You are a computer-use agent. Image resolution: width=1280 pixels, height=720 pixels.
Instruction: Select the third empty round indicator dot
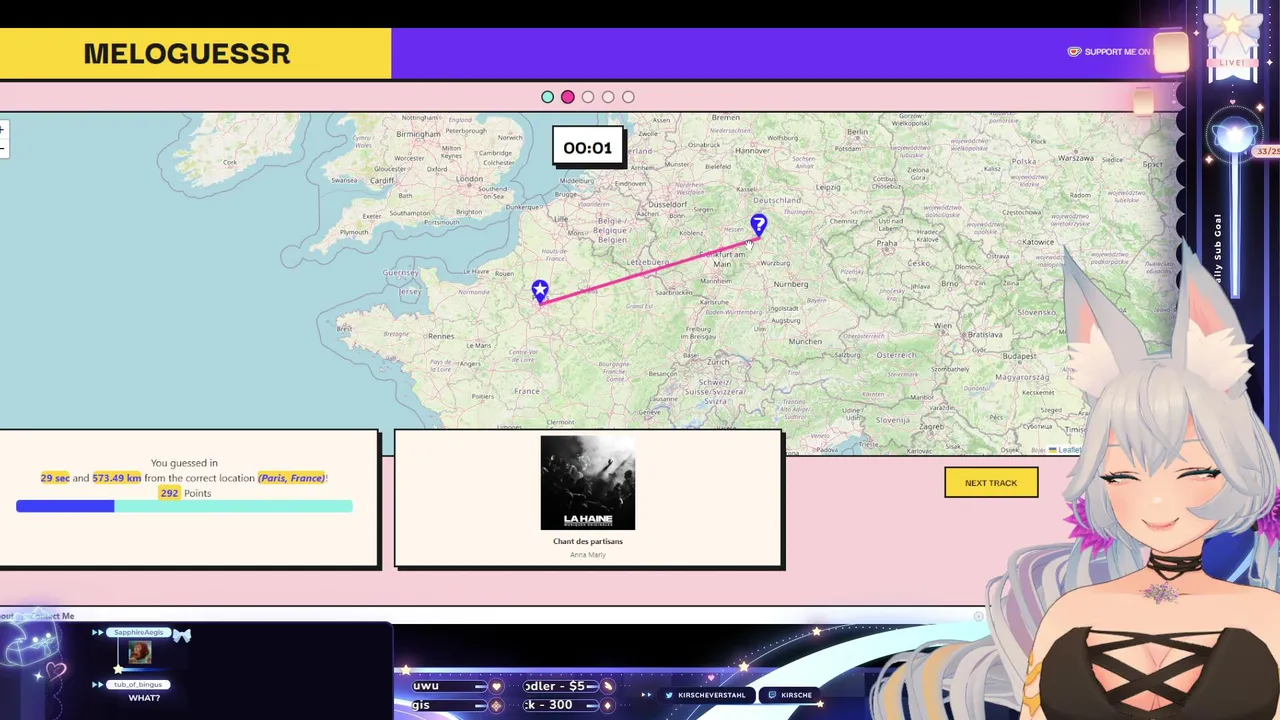click(x=588, y=97)
